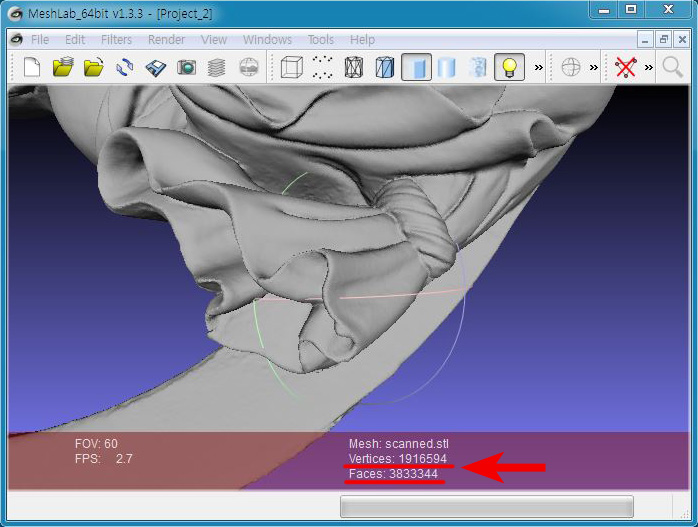Click the crossed-out red delete icon

[x=626, y=67]
